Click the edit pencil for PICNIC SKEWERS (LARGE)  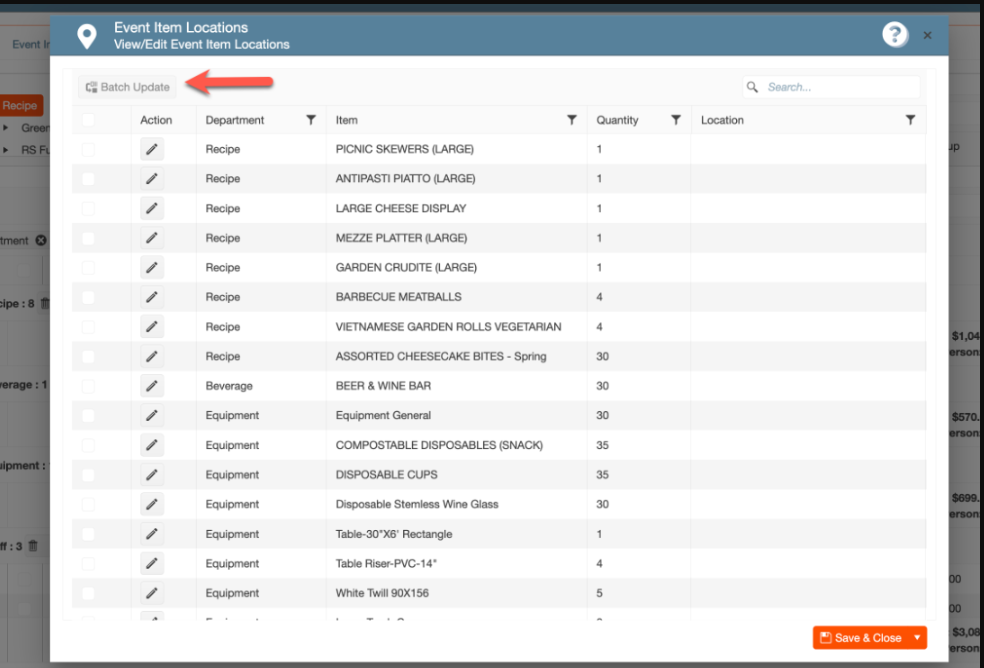pyautogui.click(x=152, y=149)
